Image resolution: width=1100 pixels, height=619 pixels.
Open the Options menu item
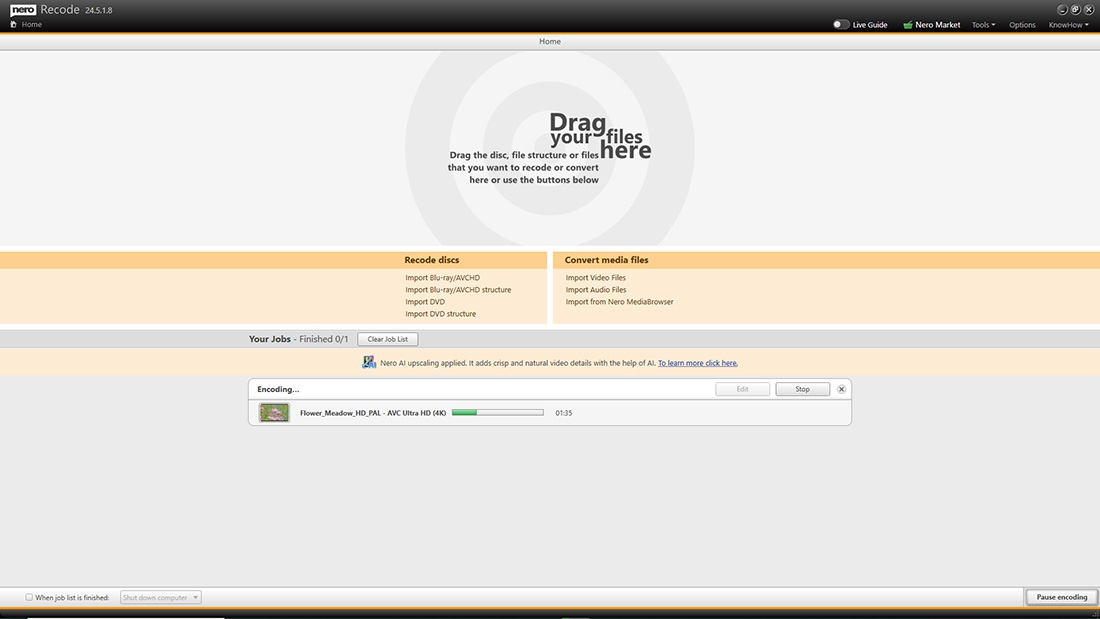[x=1022, y=25]
